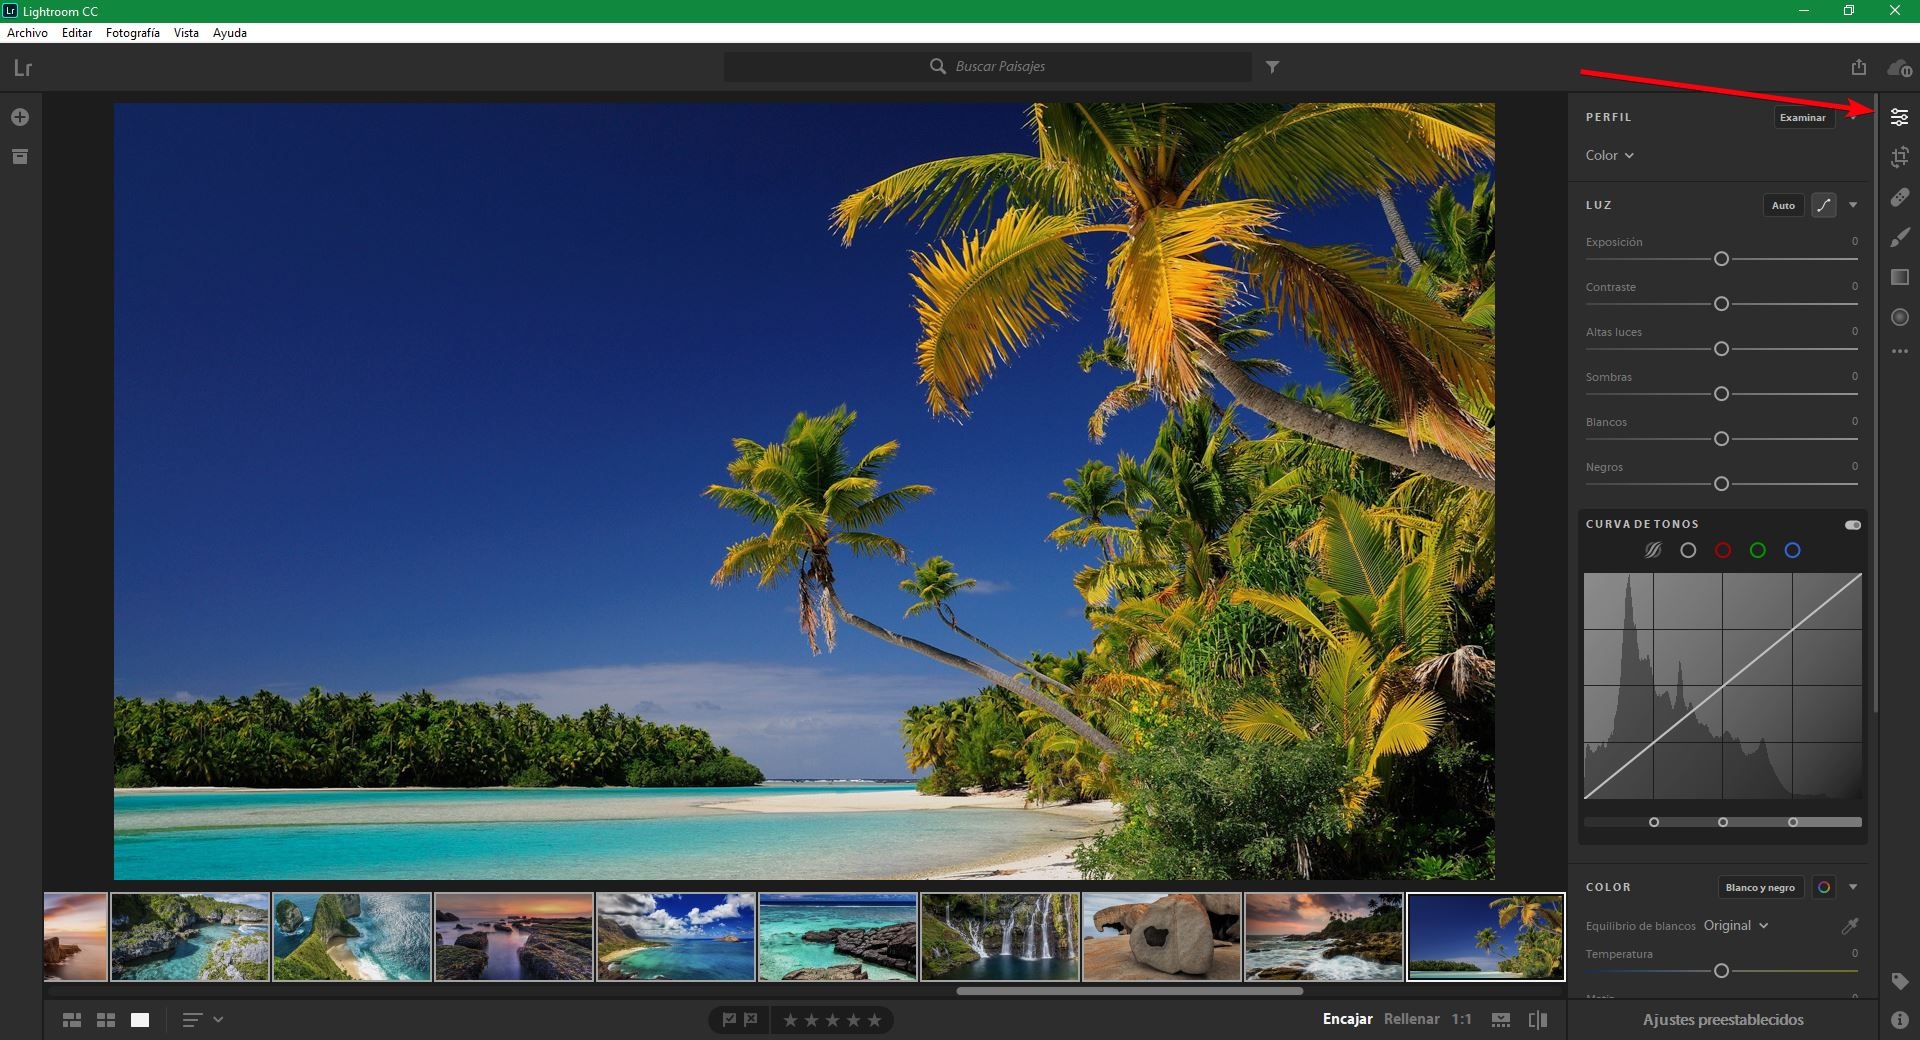Open the search filter funnel
Image resolution: width=1920 pixels, height=1040 pixels.
pos(1272,67)
